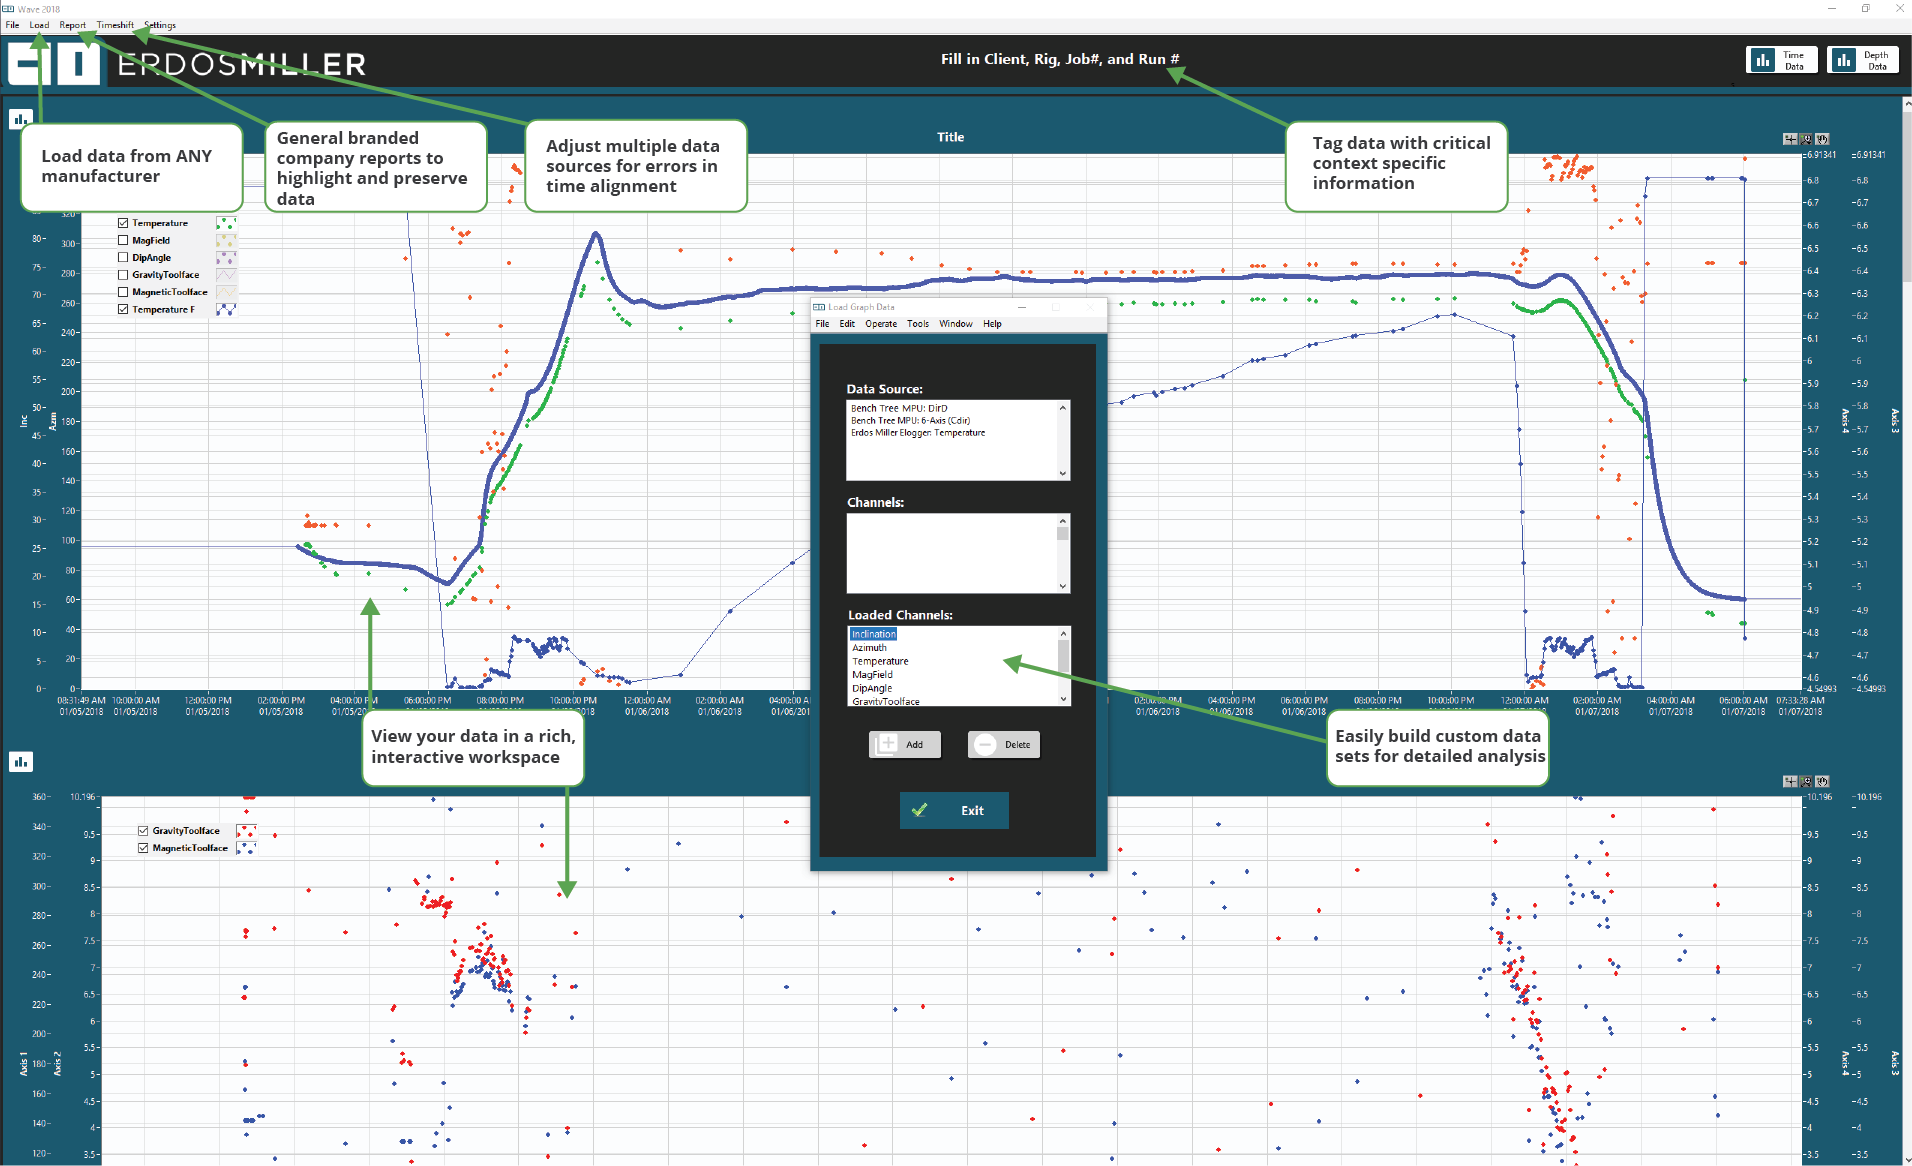The image size is (1912, 1166).
Task: Click the Delete channel button
Action: (1004, 745)
